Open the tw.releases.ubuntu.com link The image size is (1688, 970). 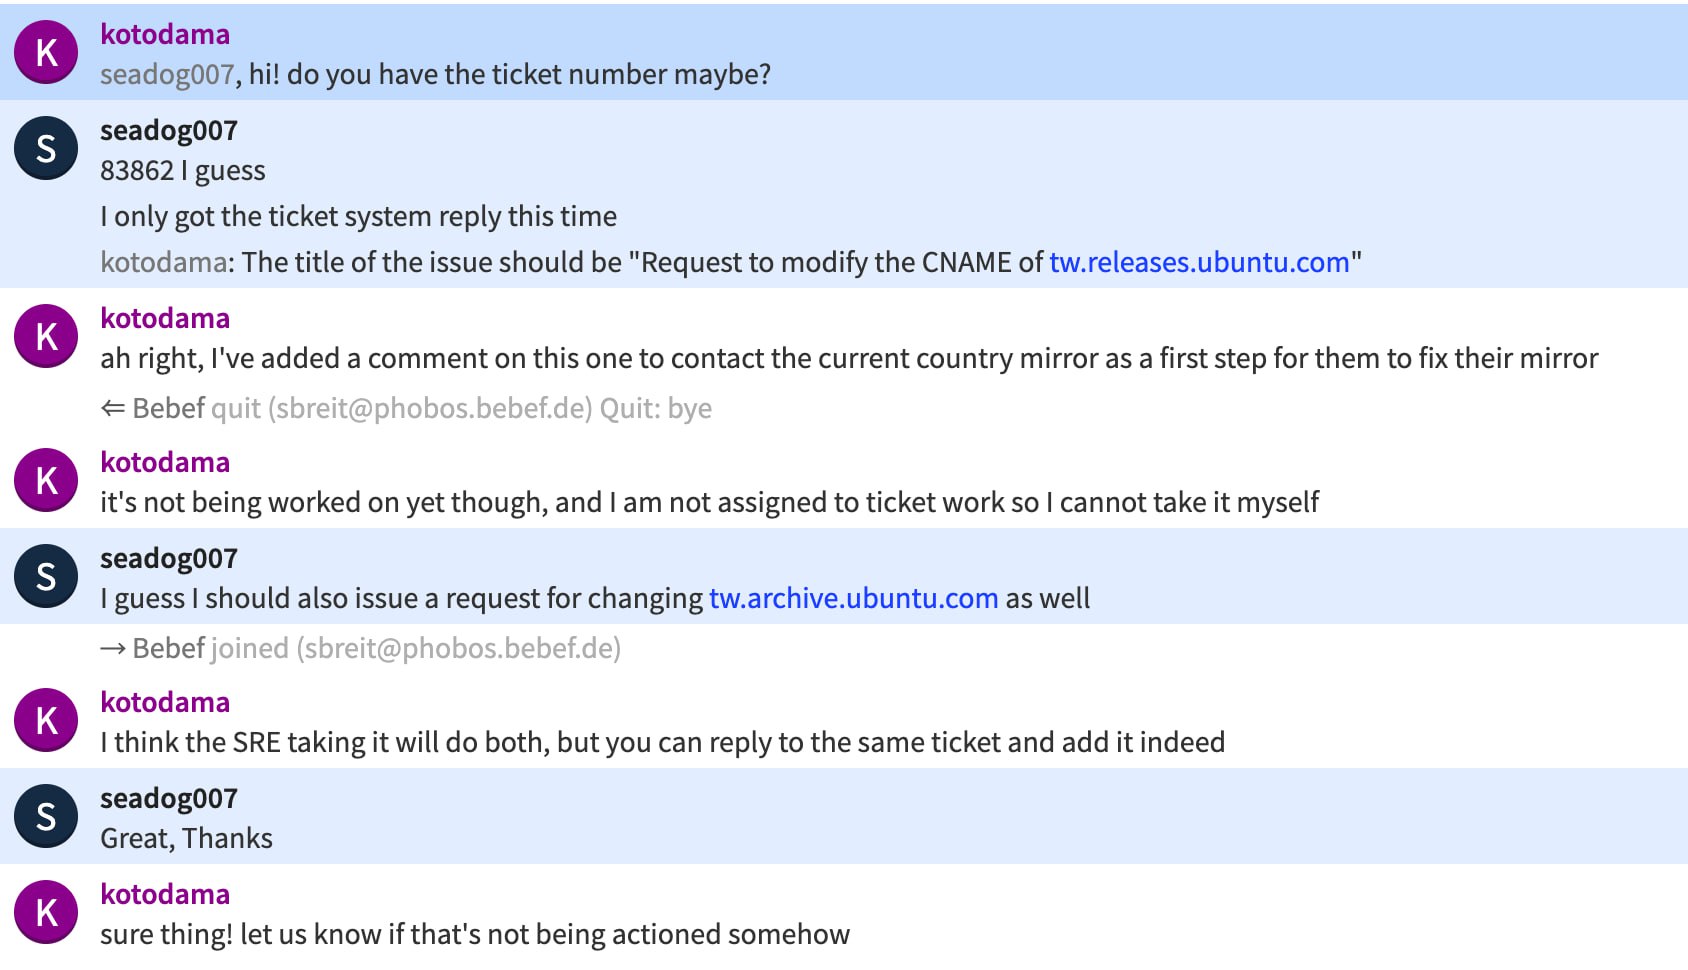(1199, 262)
